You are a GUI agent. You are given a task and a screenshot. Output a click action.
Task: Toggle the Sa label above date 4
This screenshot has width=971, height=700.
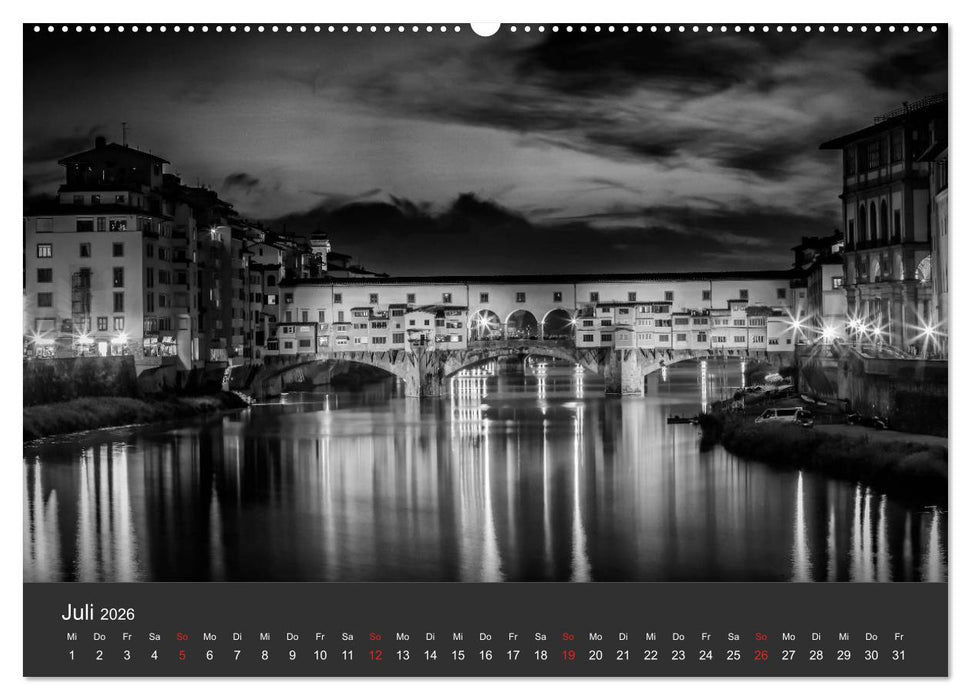(153, 637)
